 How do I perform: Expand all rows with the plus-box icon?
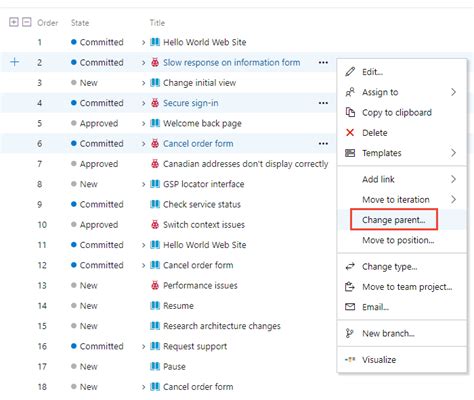(13, 22)
